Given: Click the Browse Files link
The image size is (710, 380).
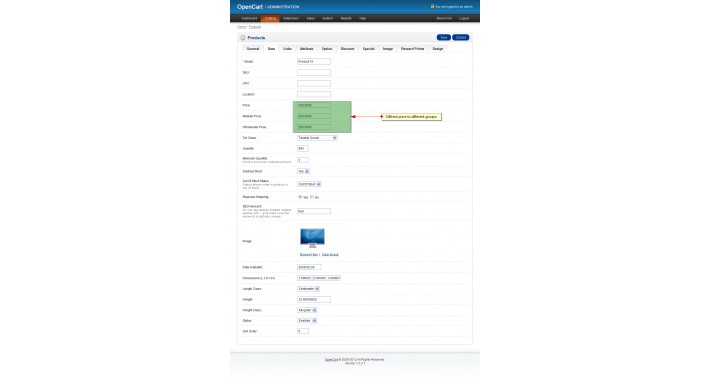Looking at the screenshot, I should 309,255.
